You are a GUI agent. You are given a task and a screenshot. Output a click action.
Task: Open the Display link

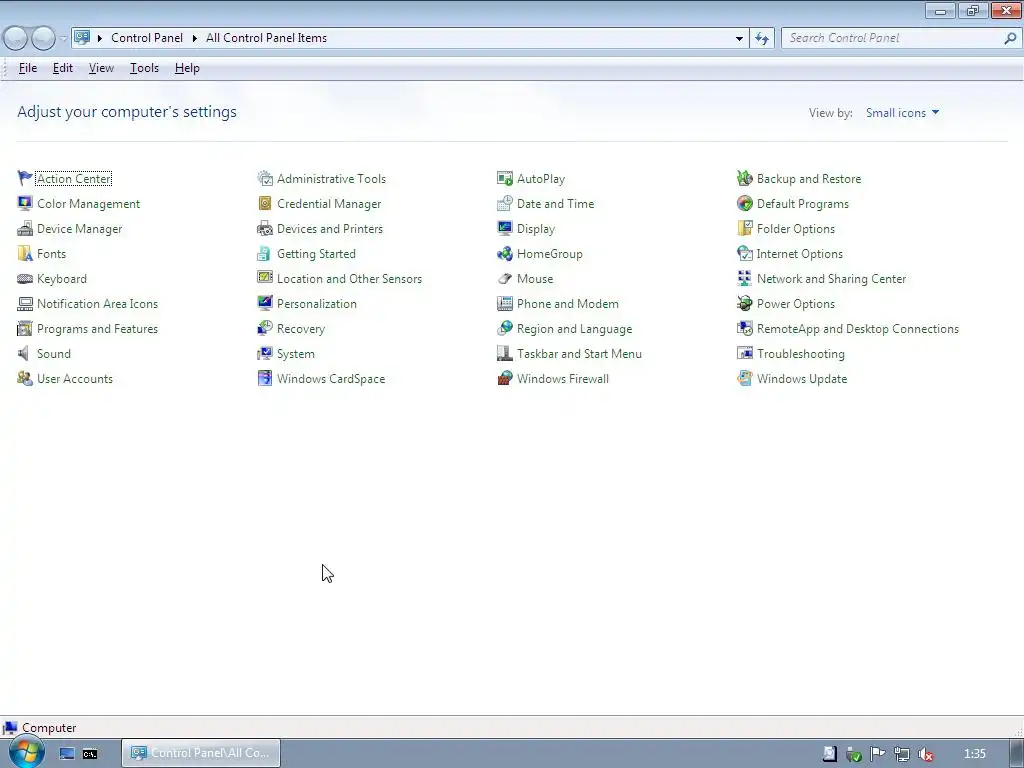click(x=536, y=229)
